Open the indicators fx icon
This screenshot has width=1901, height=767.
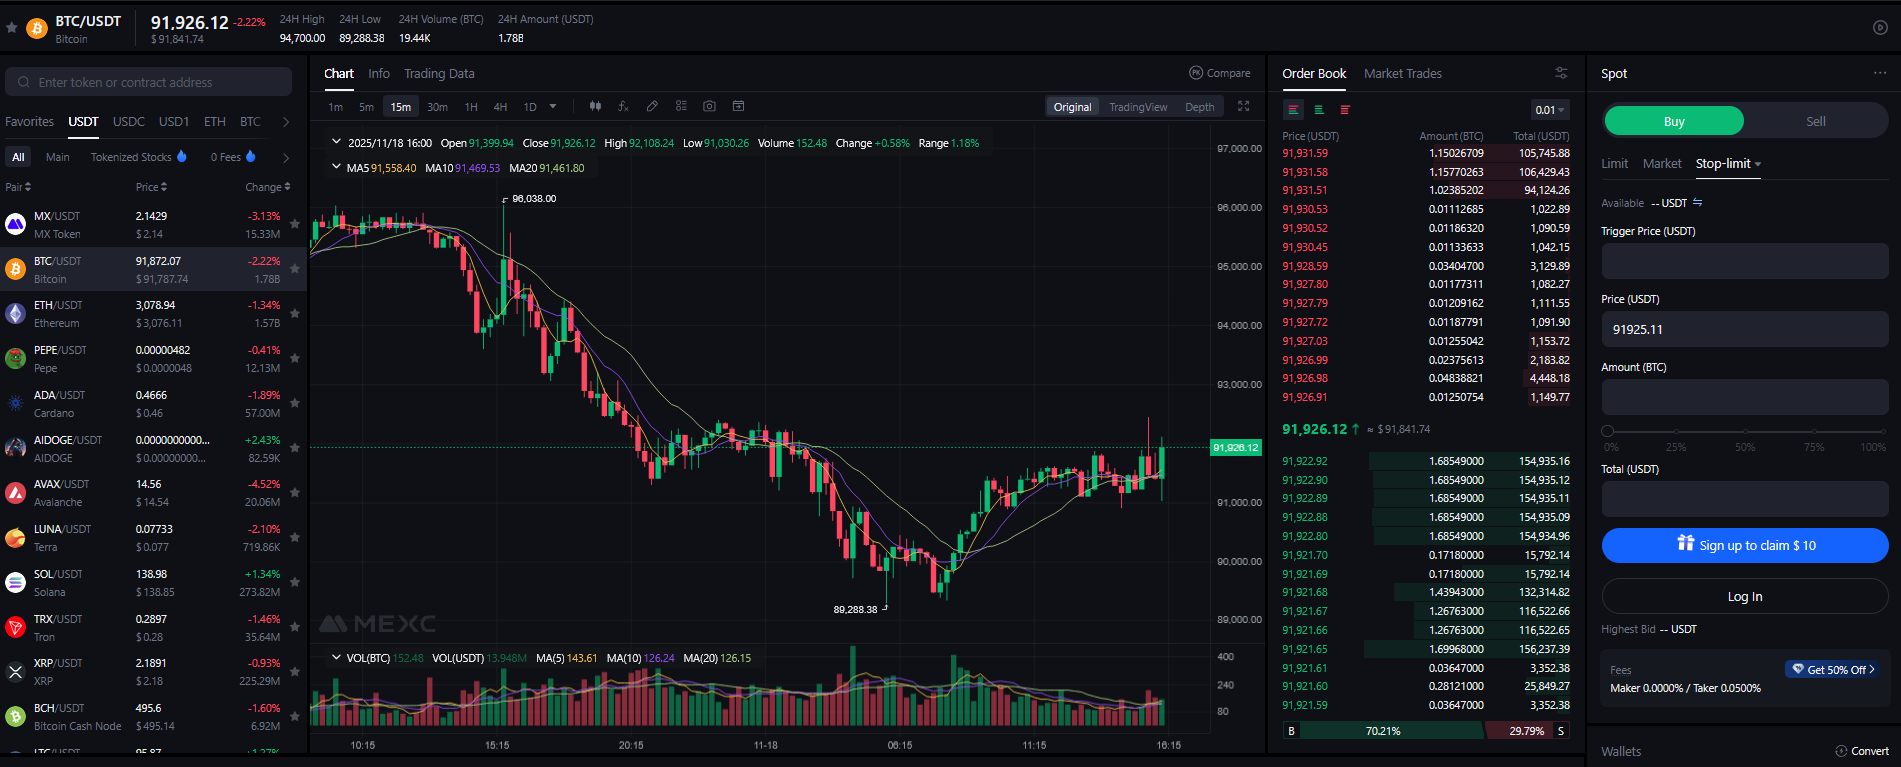pyautogui.click(x=623, y=106)
